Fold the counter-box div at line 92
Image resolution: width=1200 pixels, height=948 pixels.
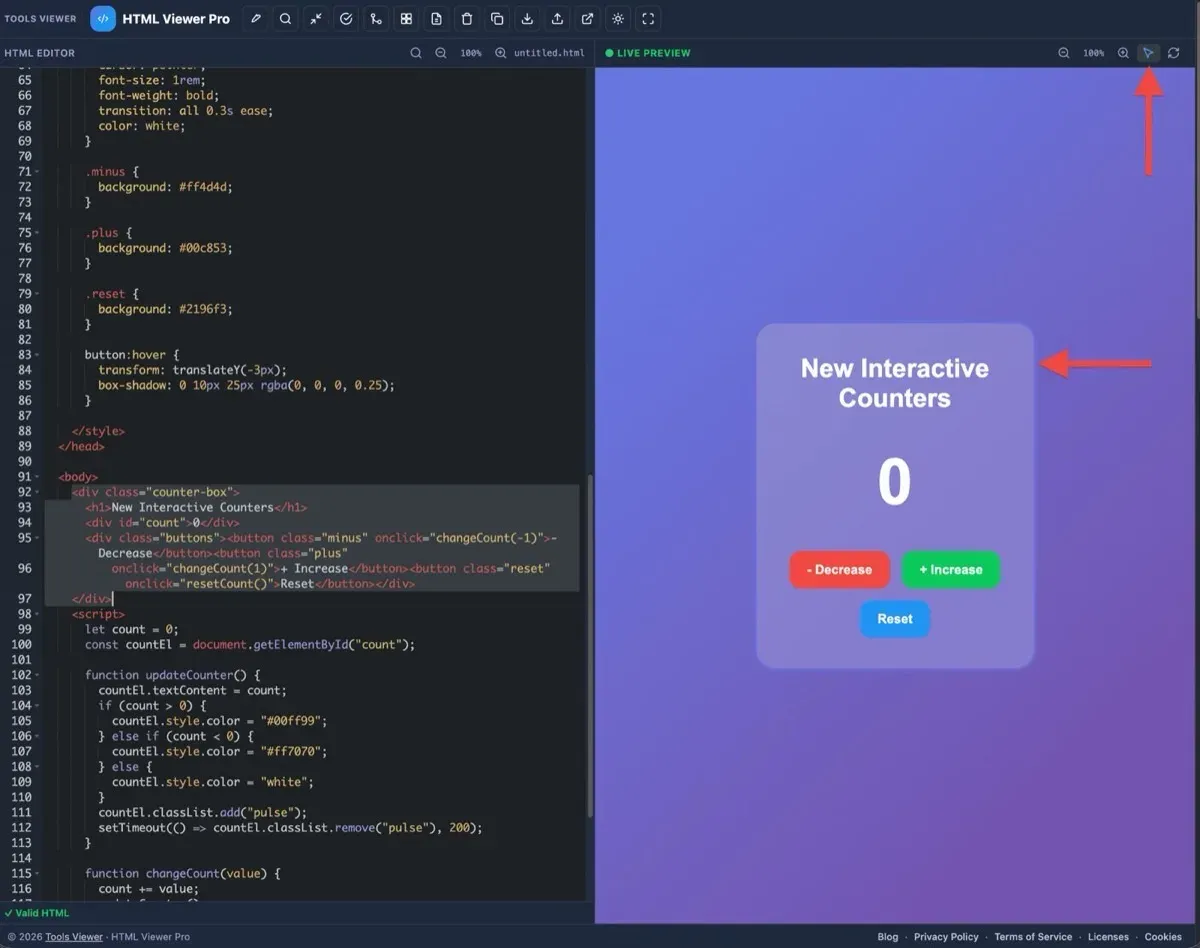pos(38,492)
